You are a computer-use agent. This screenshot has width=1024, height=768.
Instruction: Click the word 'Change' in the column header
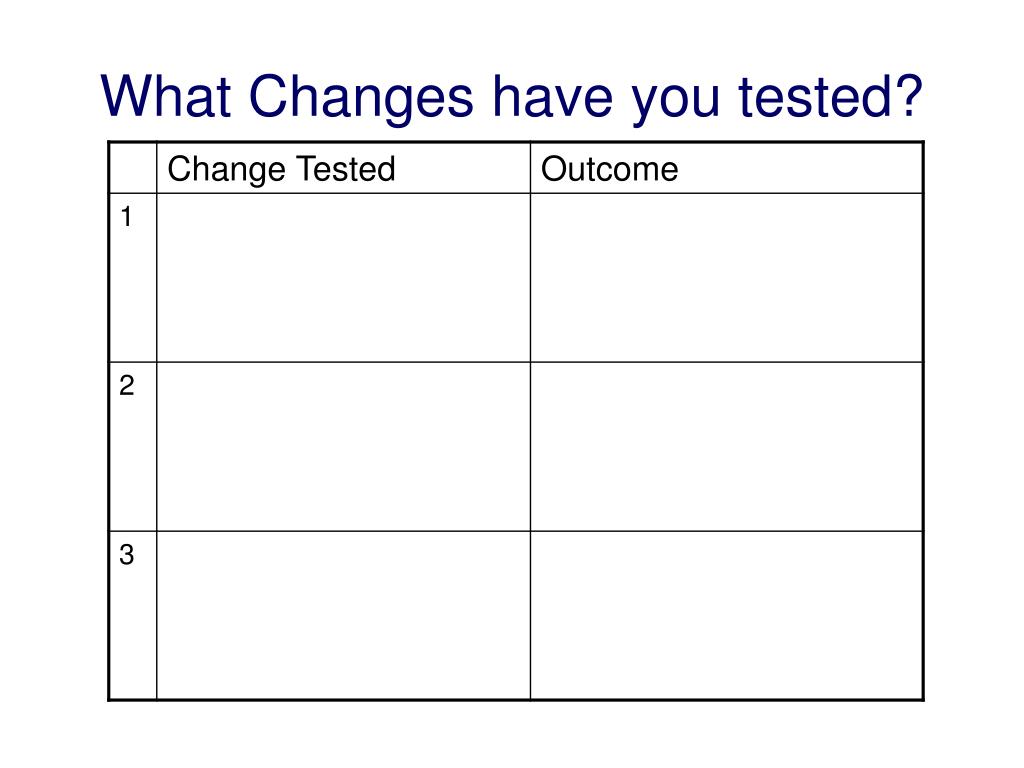click(x=227, y=170)
